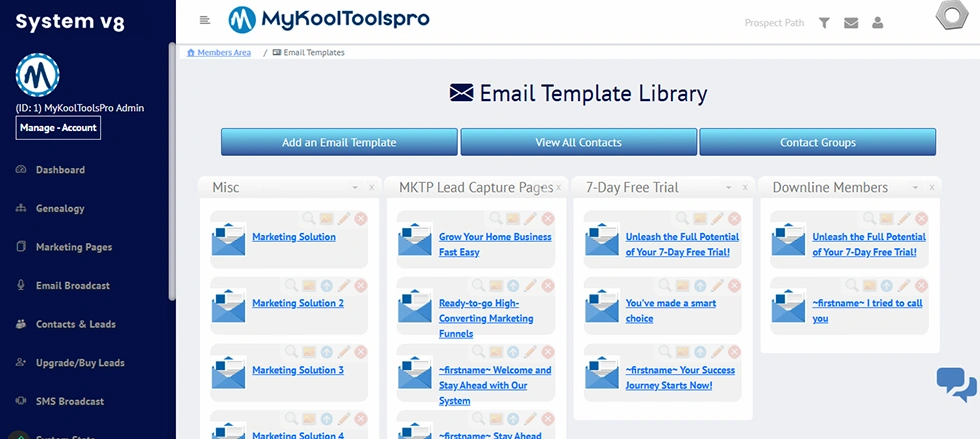Expand the 7-Day Free Trial dropdown arrow
The width and height of the screenshot is (980, 439).
click(727, 187)
